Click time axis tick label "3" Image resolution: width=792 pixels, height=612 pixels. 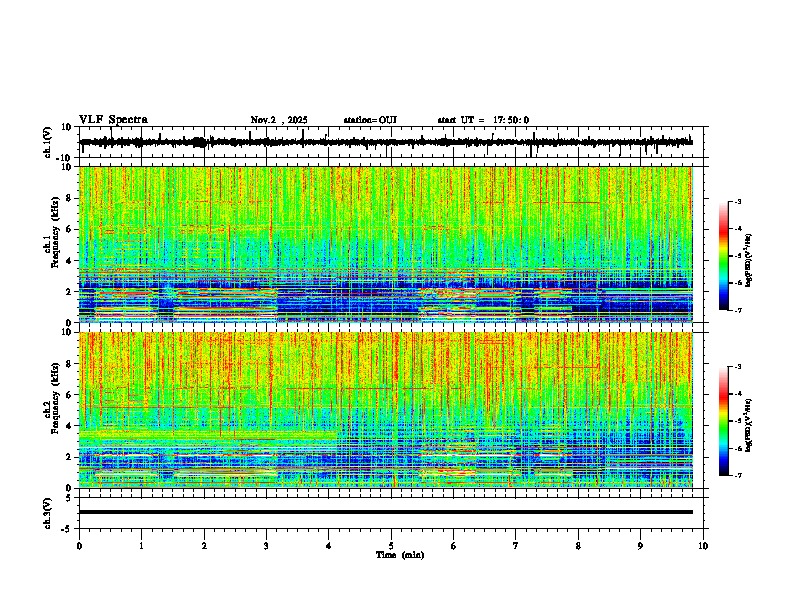266,546
